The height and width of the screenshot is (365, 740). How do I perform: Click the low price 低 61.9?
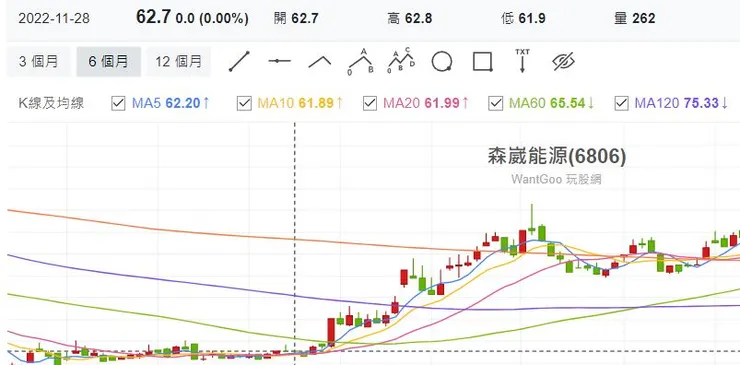[x=523, y=18]
